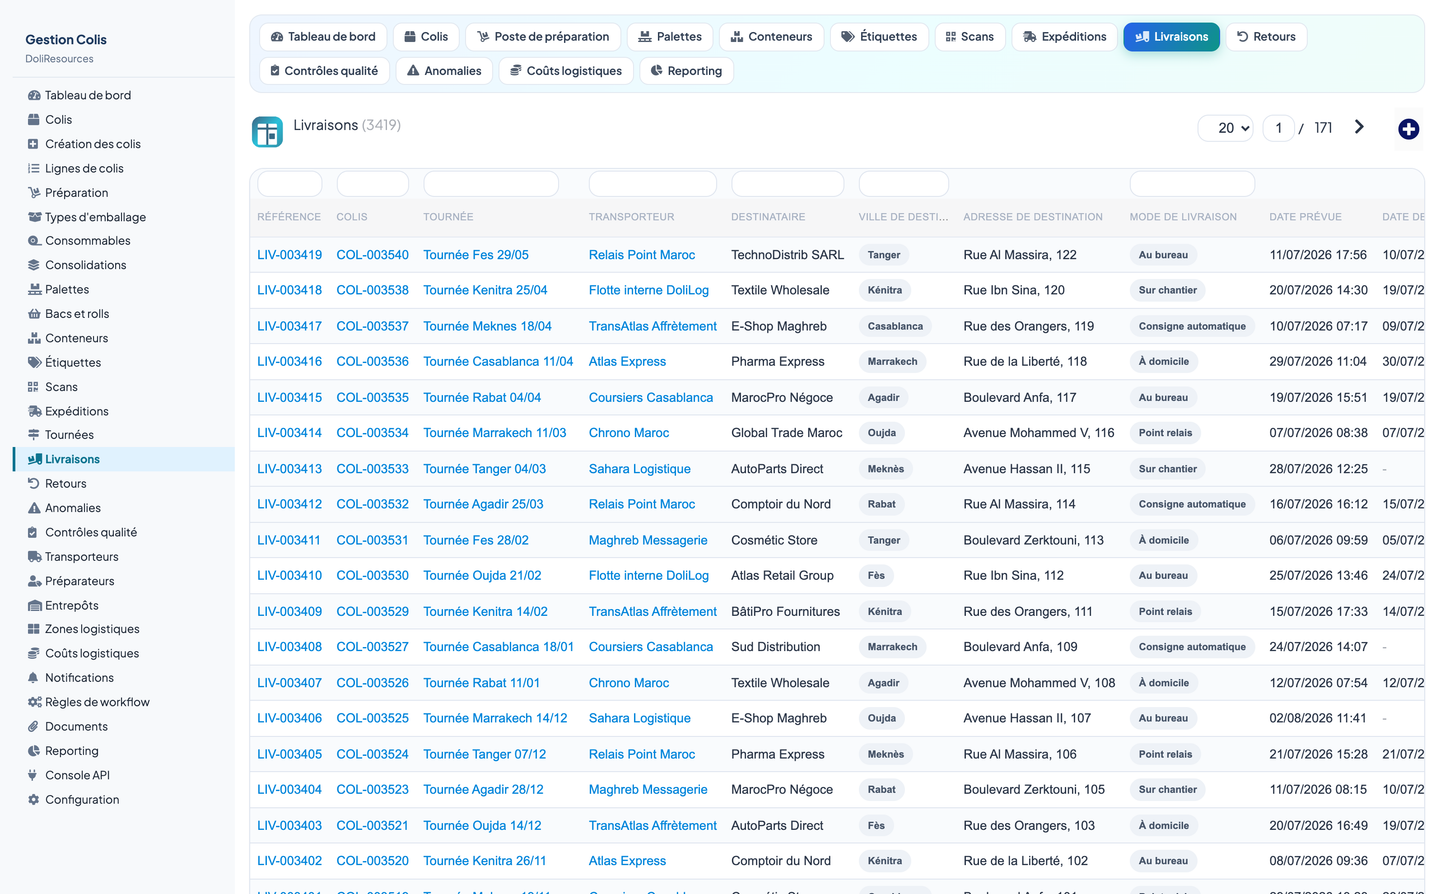Image resolution: width=1445 pixels, height=894 pixels.
Task: Open the Poste de préparation tab
Action: [543, 37]
